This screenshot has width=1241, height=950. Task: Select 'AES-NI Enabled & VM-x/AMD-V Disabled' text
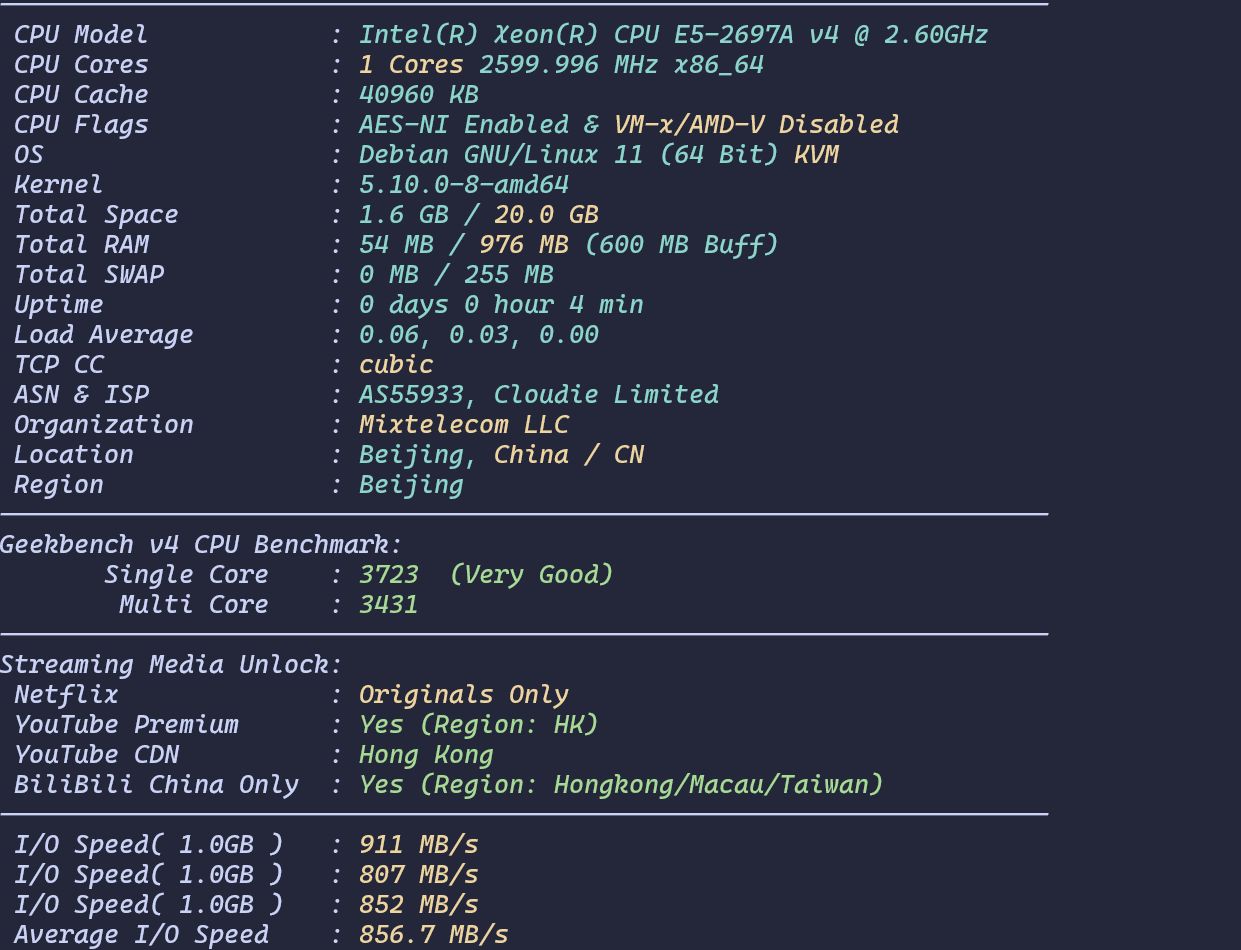pos(629,125)
